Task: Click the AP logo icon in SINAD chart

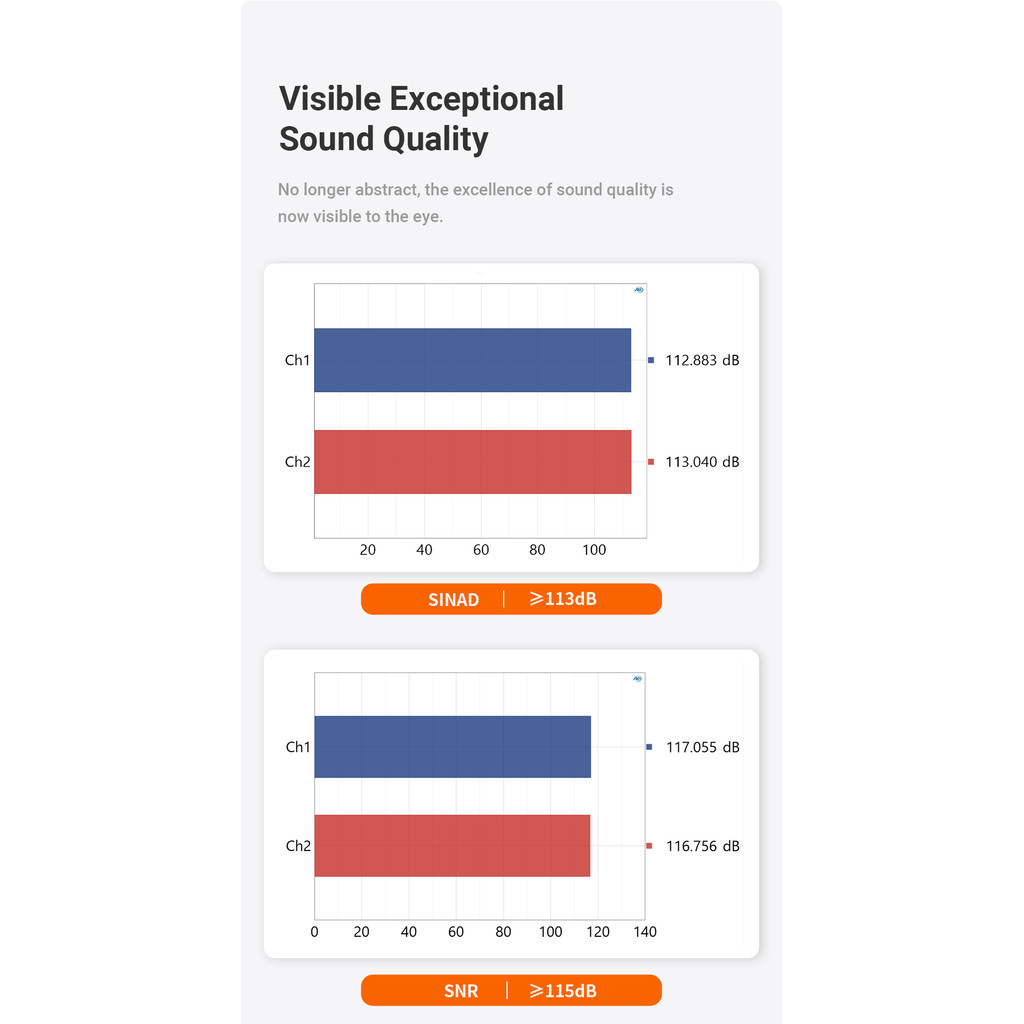Action: tap(639, 290)
